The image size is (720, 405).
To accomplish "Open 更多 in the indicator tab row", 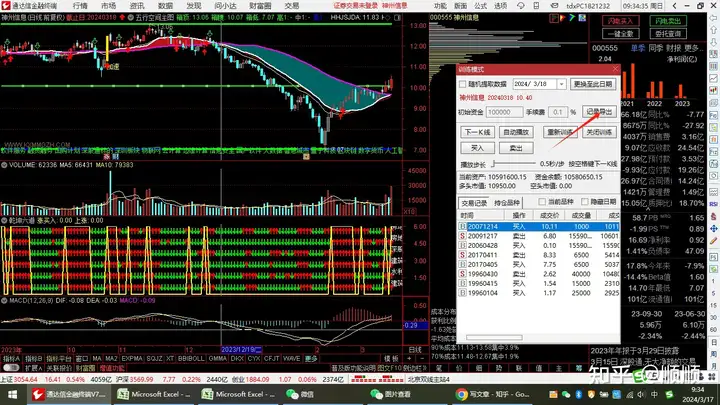I will tap(311, 359).
